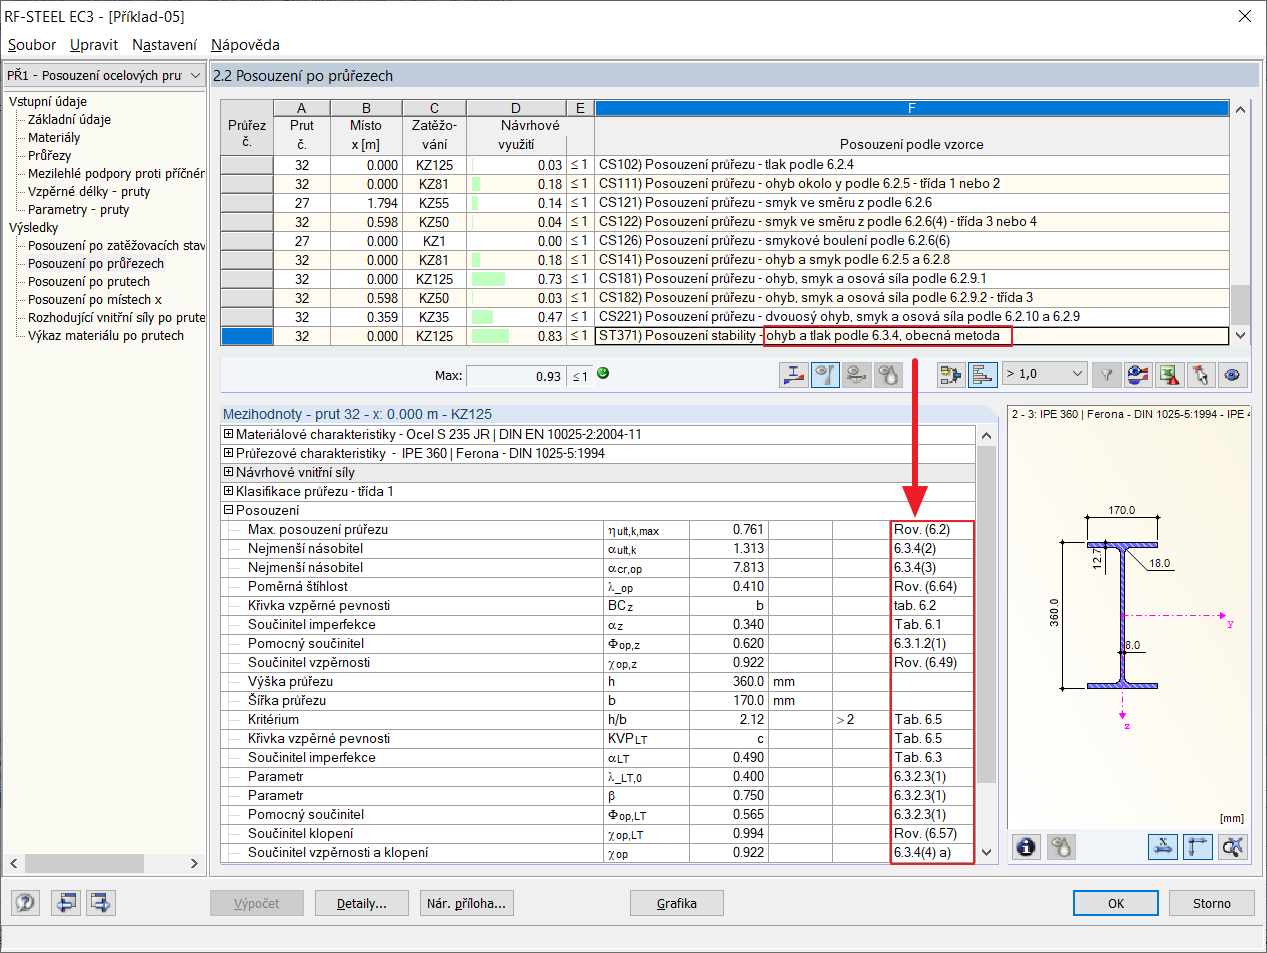Open the '> 1,0' ratio filter dropdown
This screenshot has width=1267, height=953.
point(1044,374)
